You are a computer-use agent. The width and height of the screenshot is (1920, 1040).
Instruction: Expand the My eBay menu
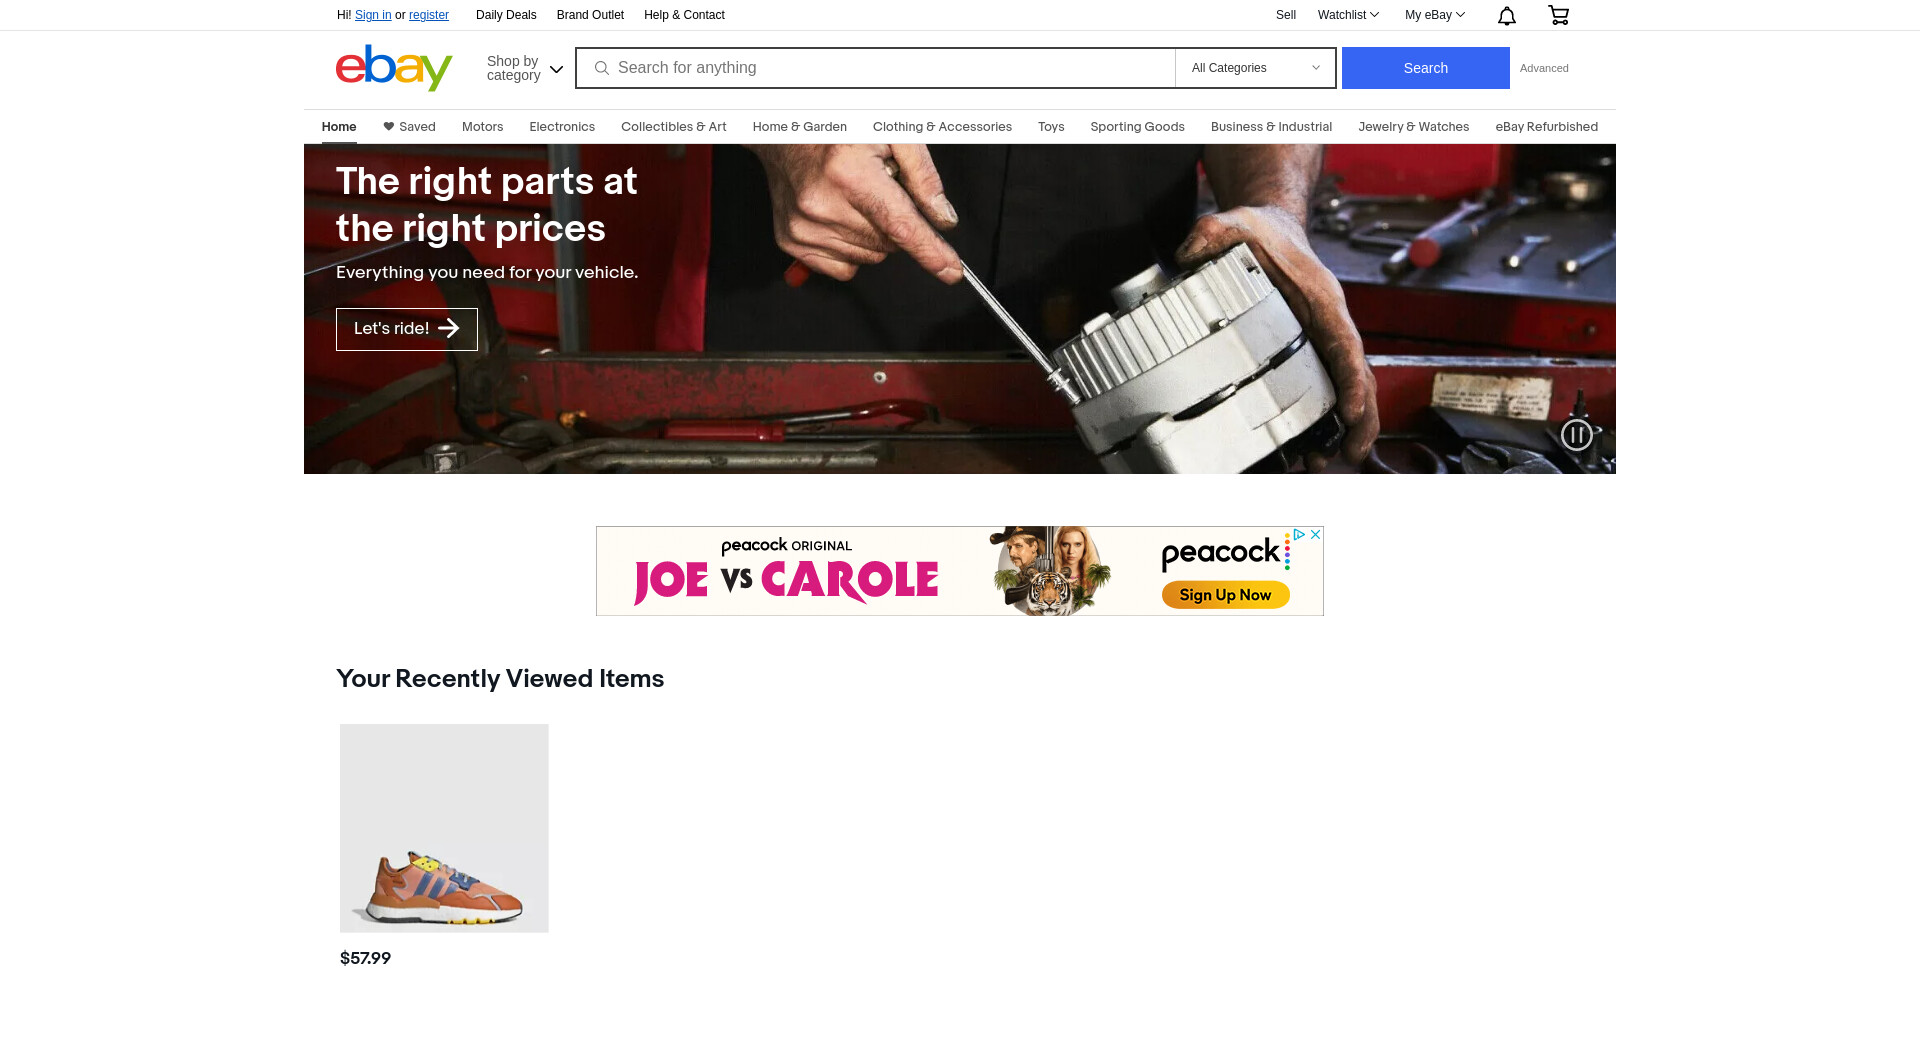pos(1435,15)
